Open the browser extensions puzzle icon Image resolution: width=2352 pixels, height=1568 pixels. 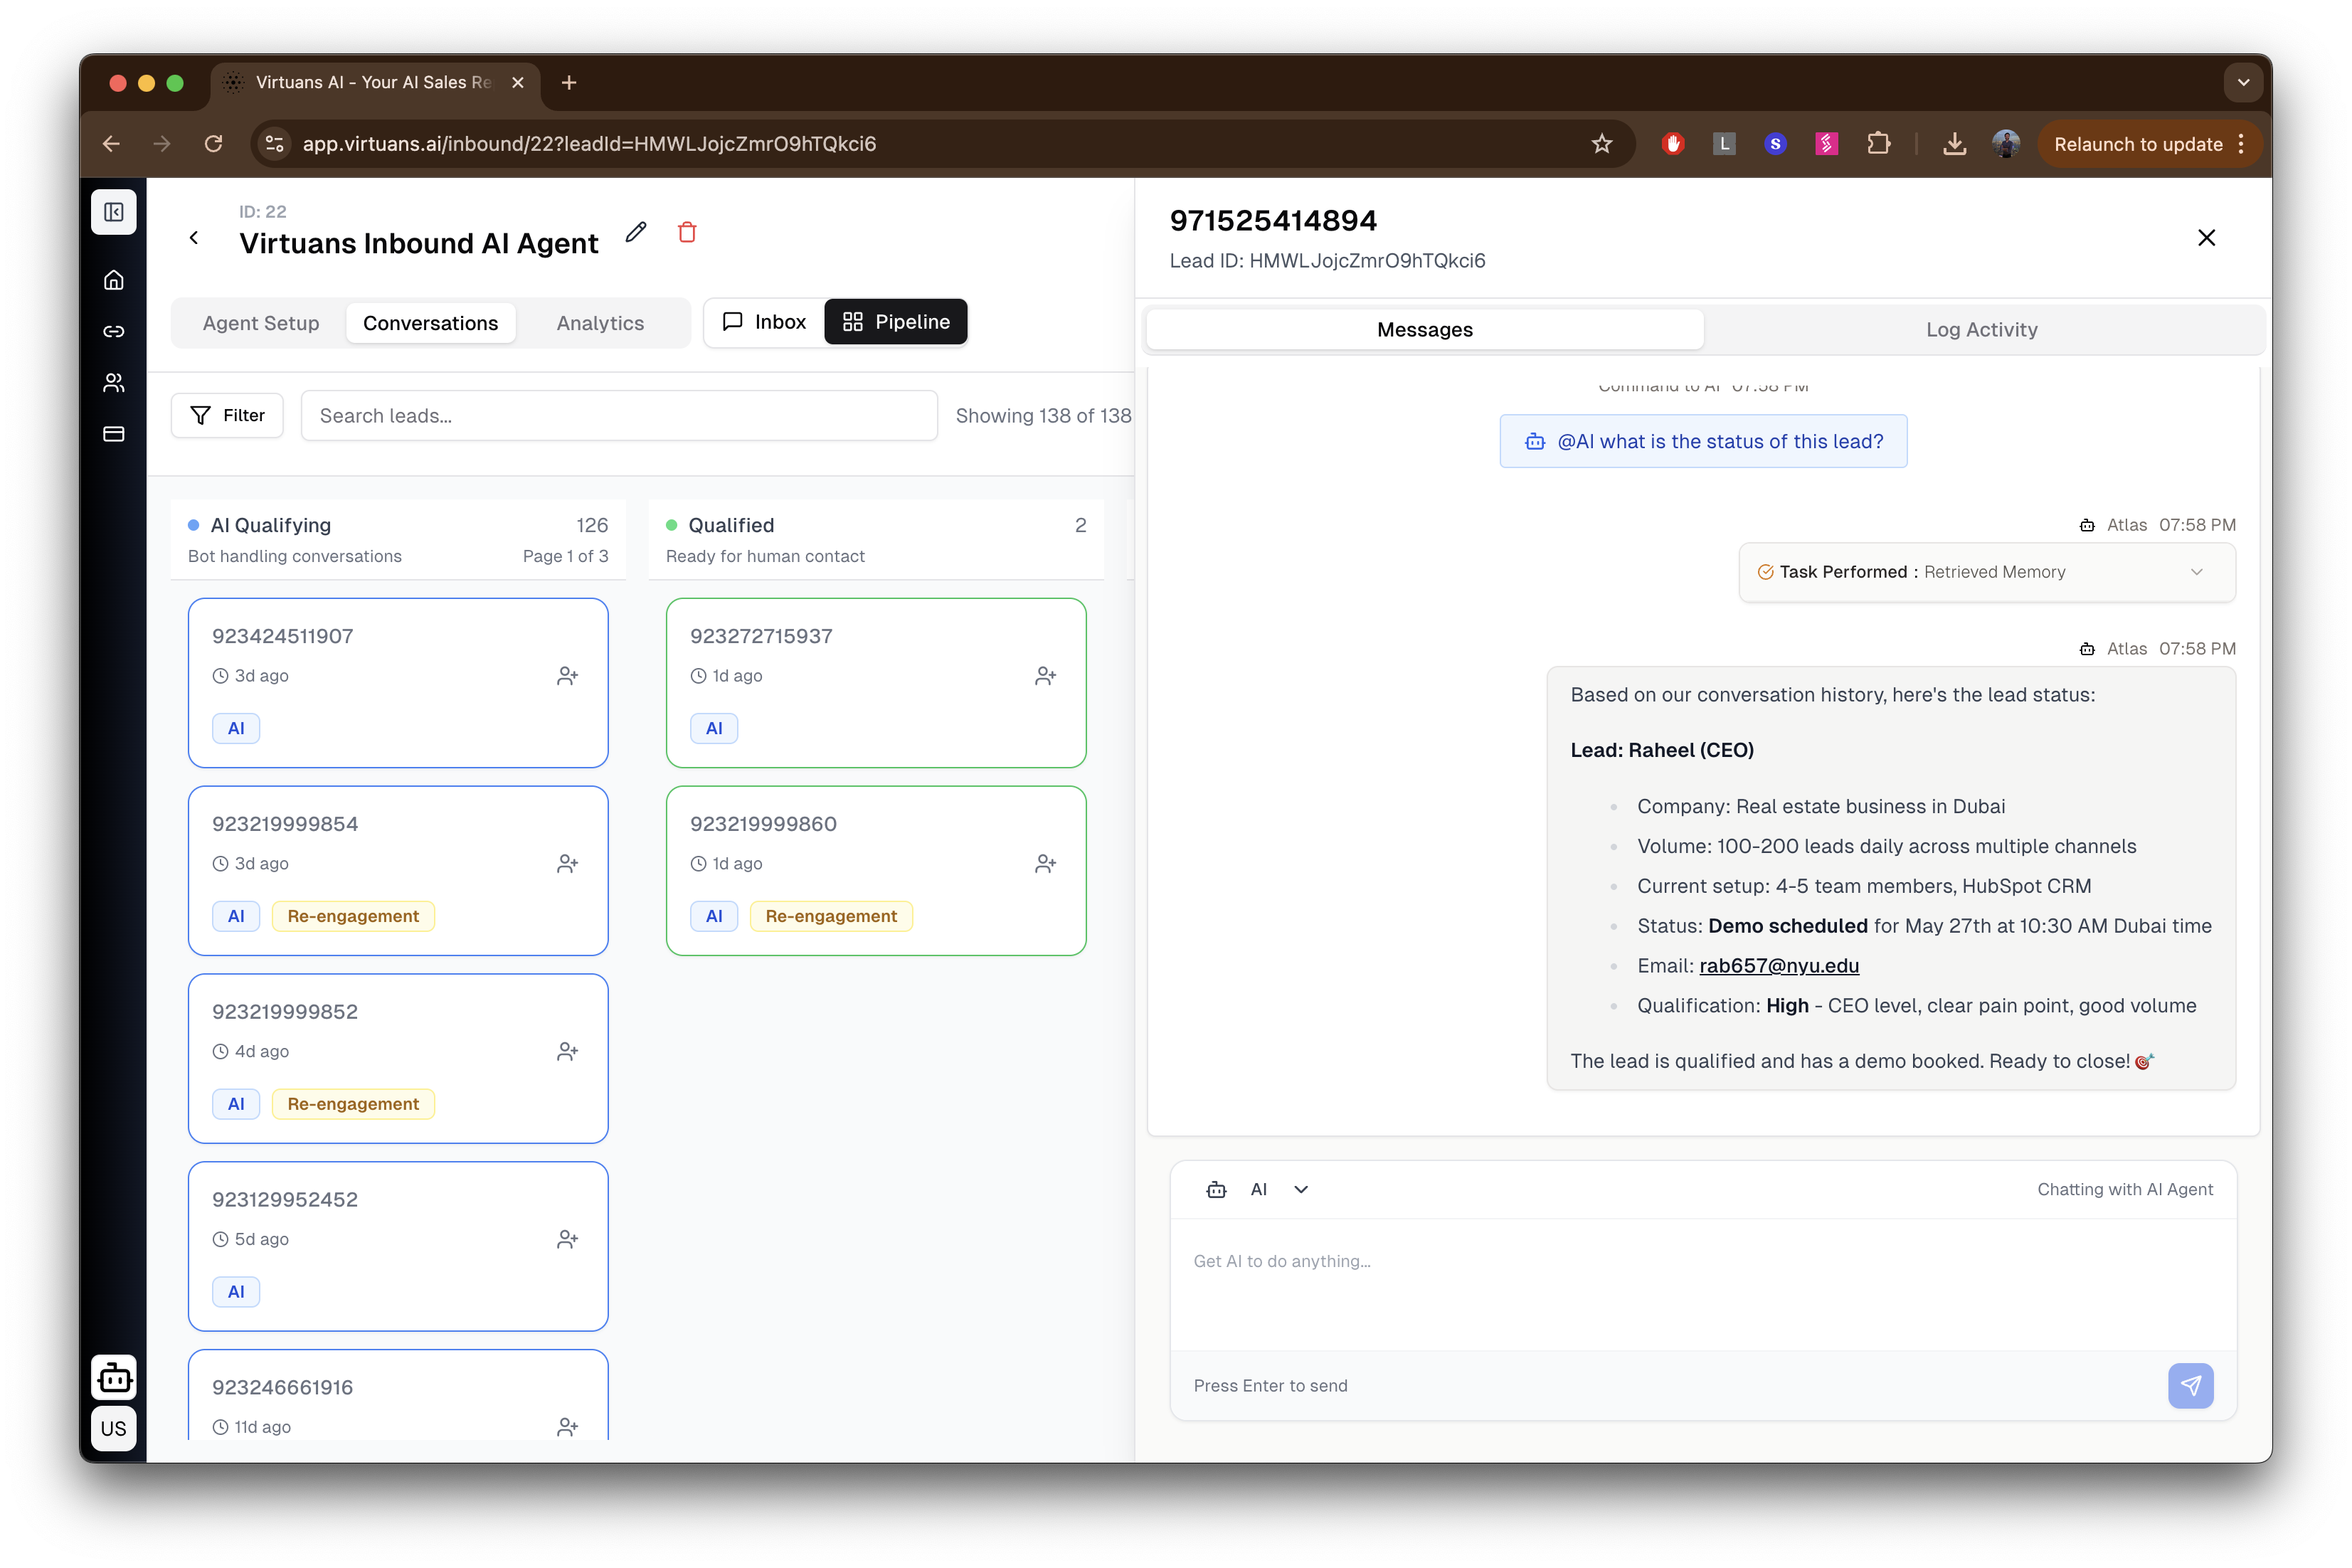1879,144
